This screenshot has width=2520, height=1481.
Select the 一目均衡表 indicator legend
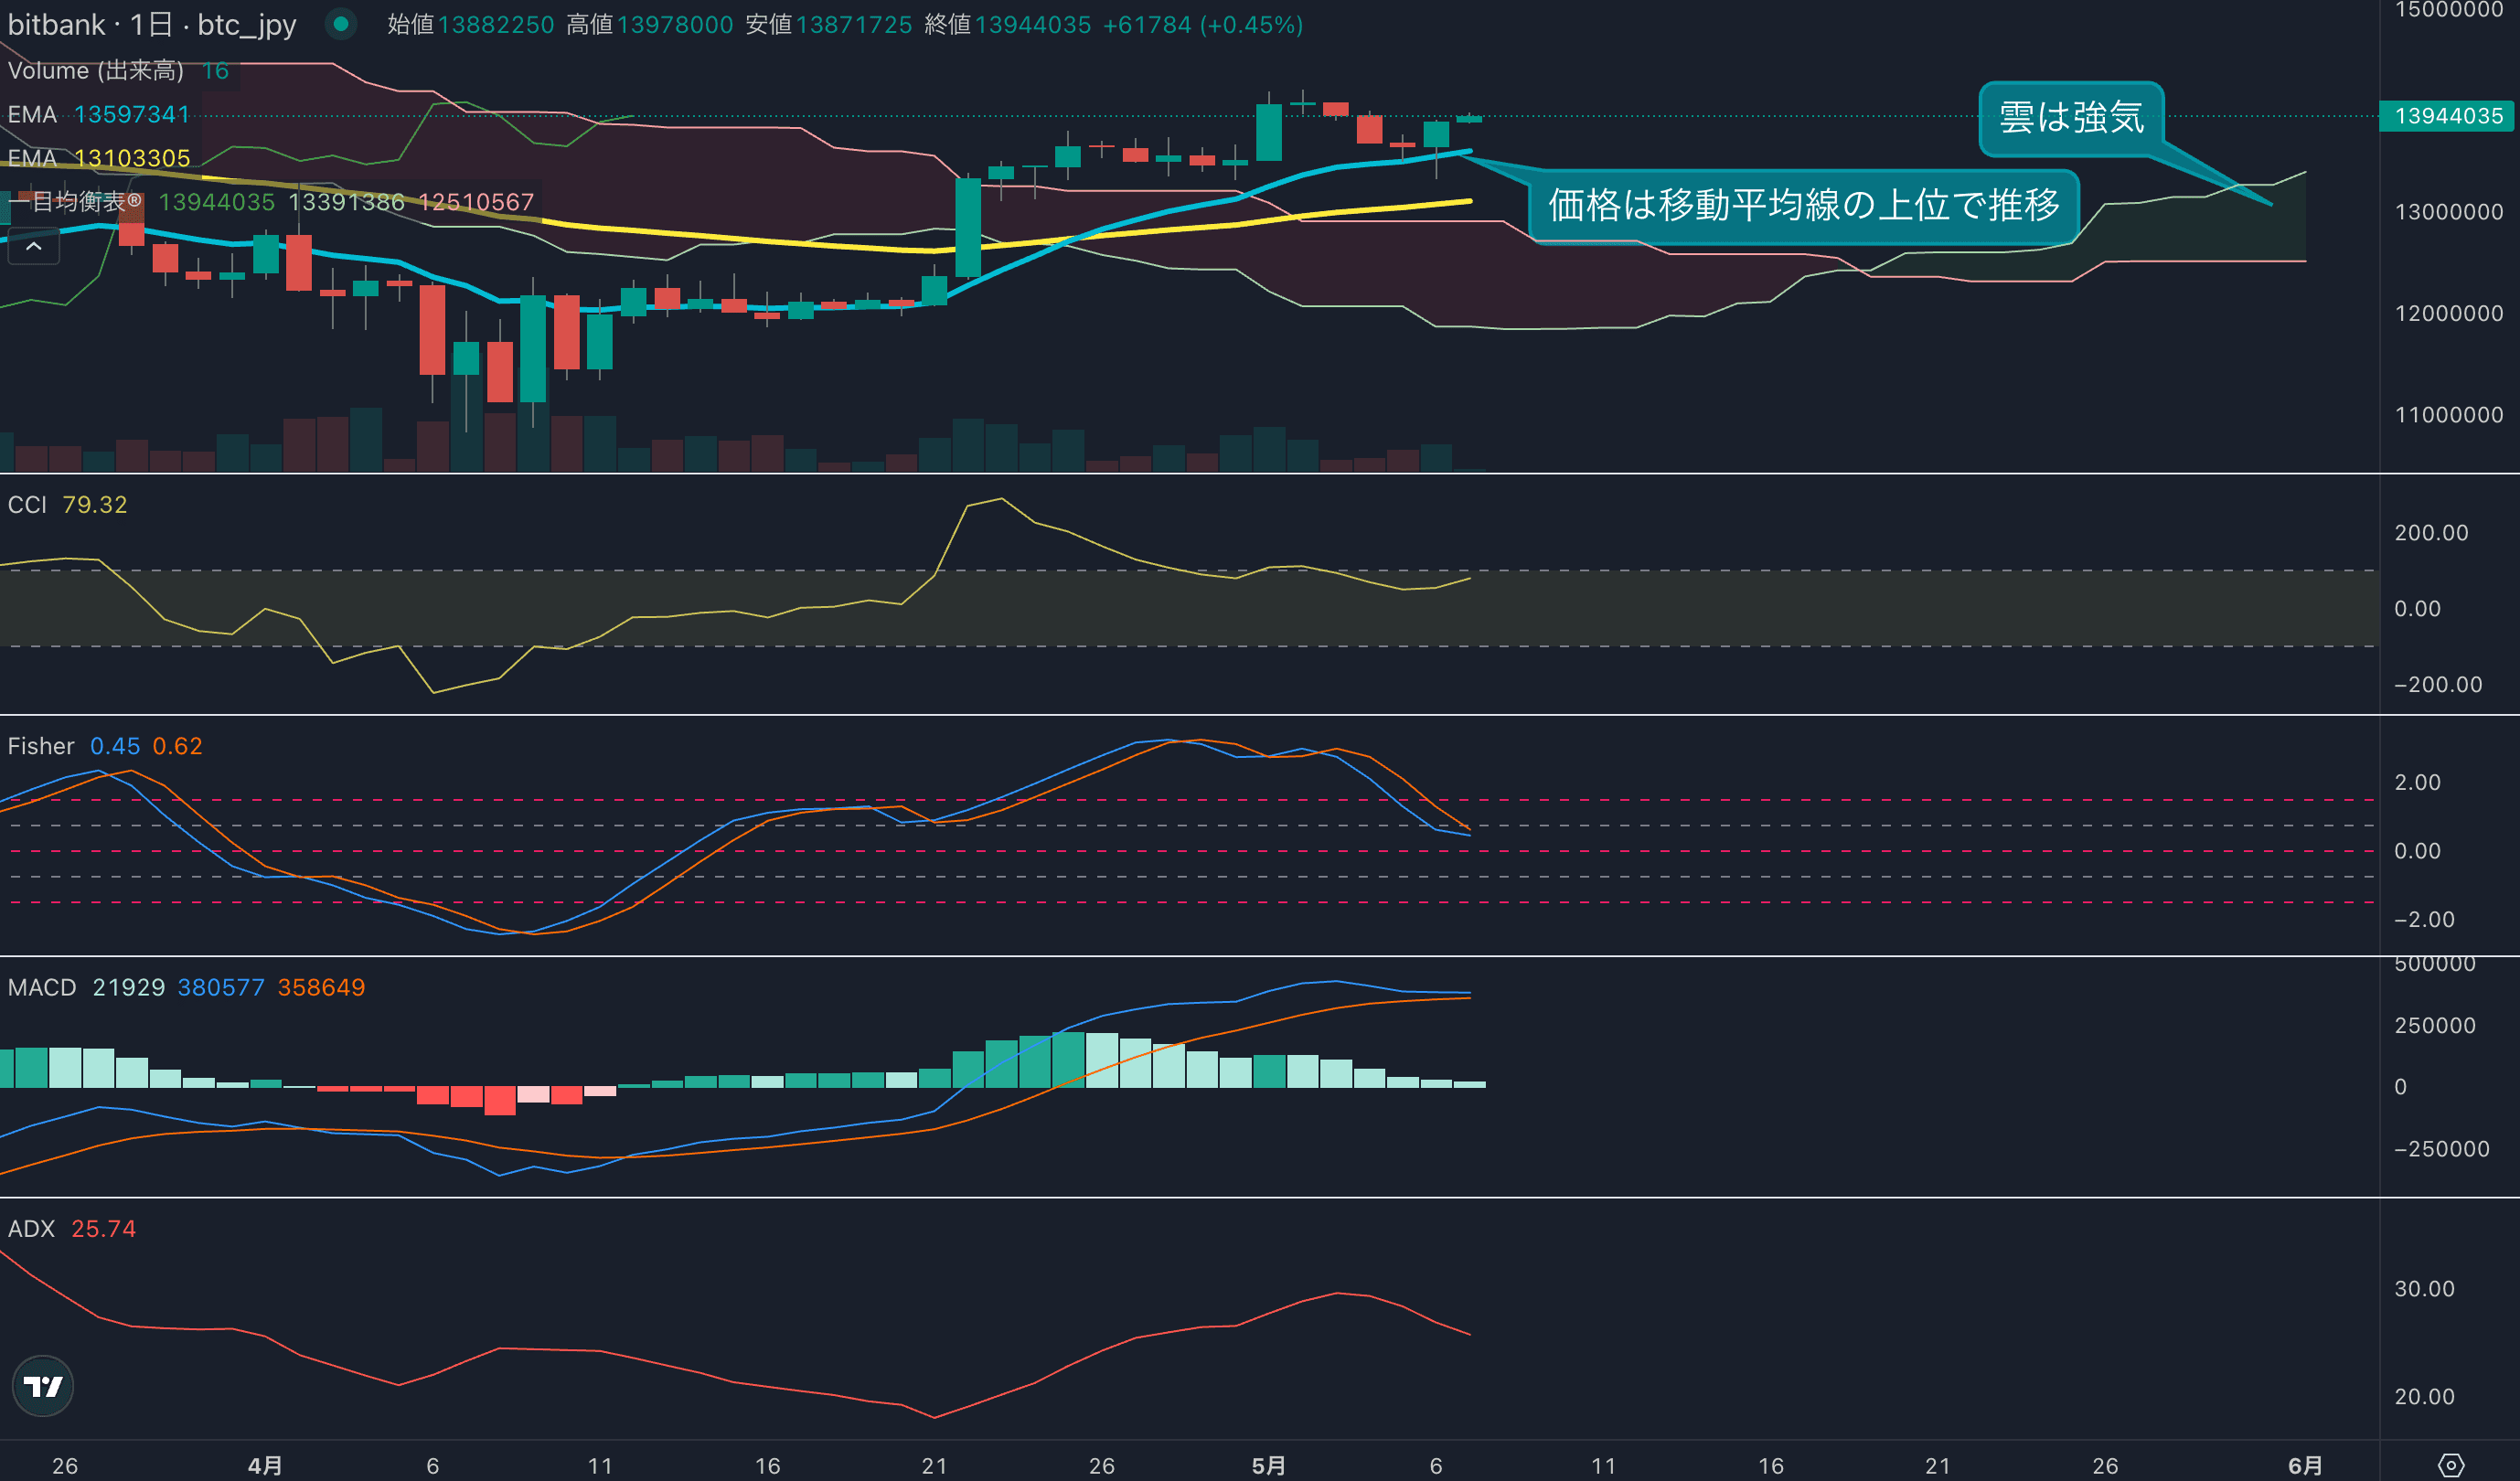click(75, 202)
